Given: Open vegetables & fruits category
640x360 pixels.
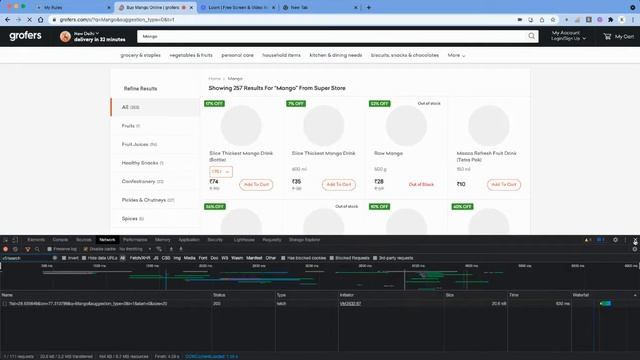Looking at the screenshot, I should [x=191, y=55].
